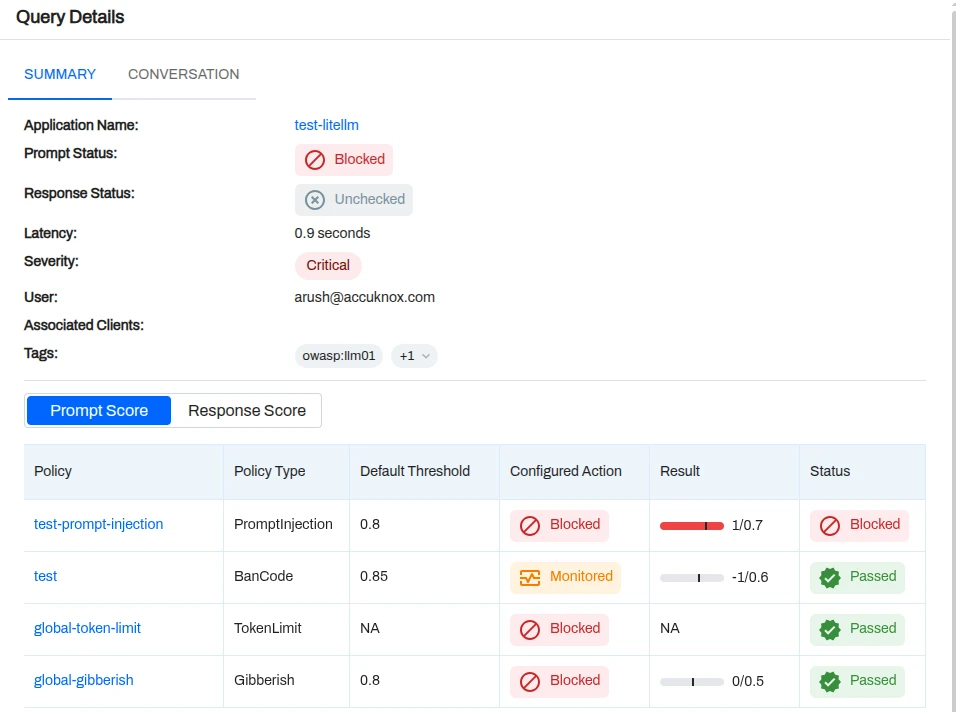Click the Unchecked crossed-circle icon for Response Status
956x712 pixels.
(x=314, y=199)
